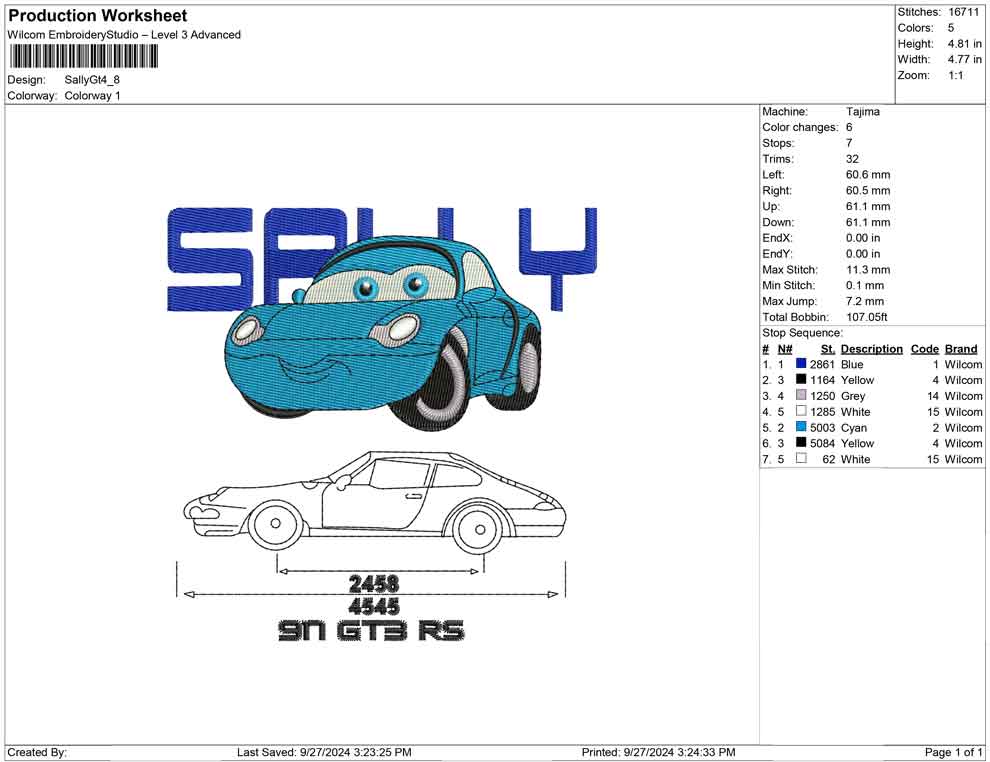Click the 'N#' column header

point(785,348)
